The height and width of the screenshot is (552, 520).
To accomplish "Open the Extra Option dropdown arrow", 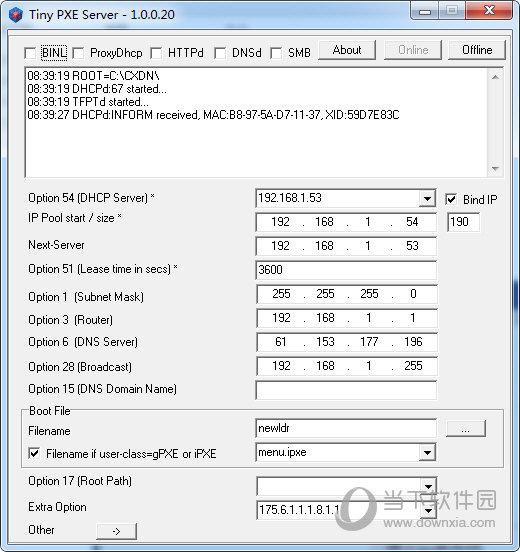I will [x=428, y=510].
